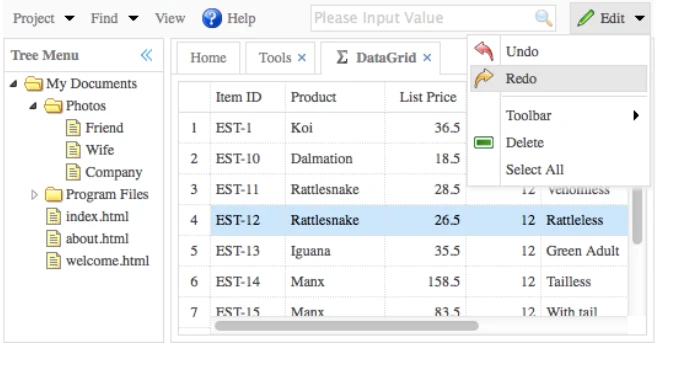The width and height of the screenshot is (677, 371).
Task: Expand the Program Files folder
Action: [x=34, y=194]
